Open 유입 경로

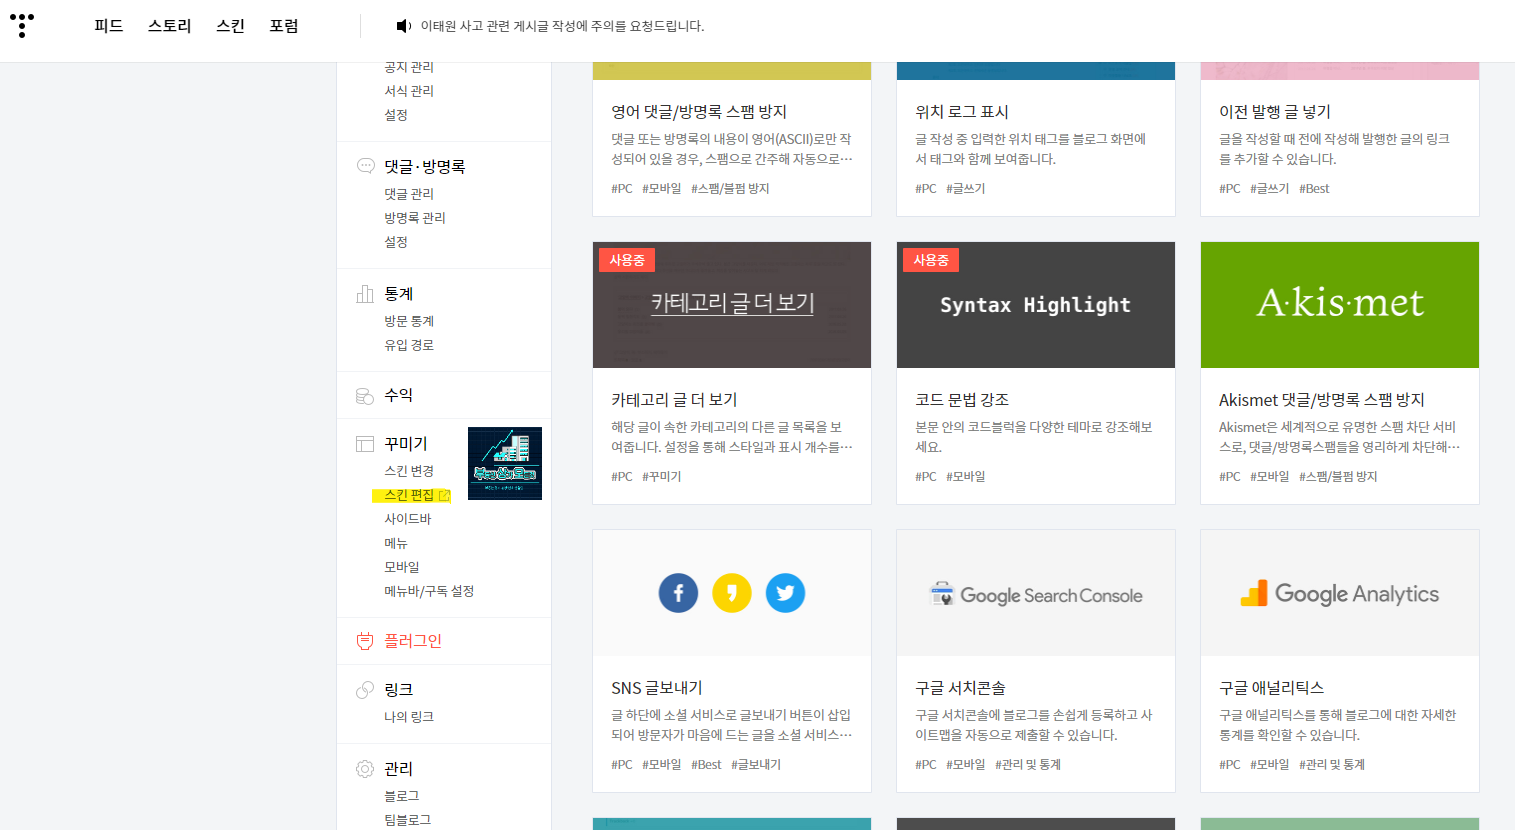pos(409,345)
